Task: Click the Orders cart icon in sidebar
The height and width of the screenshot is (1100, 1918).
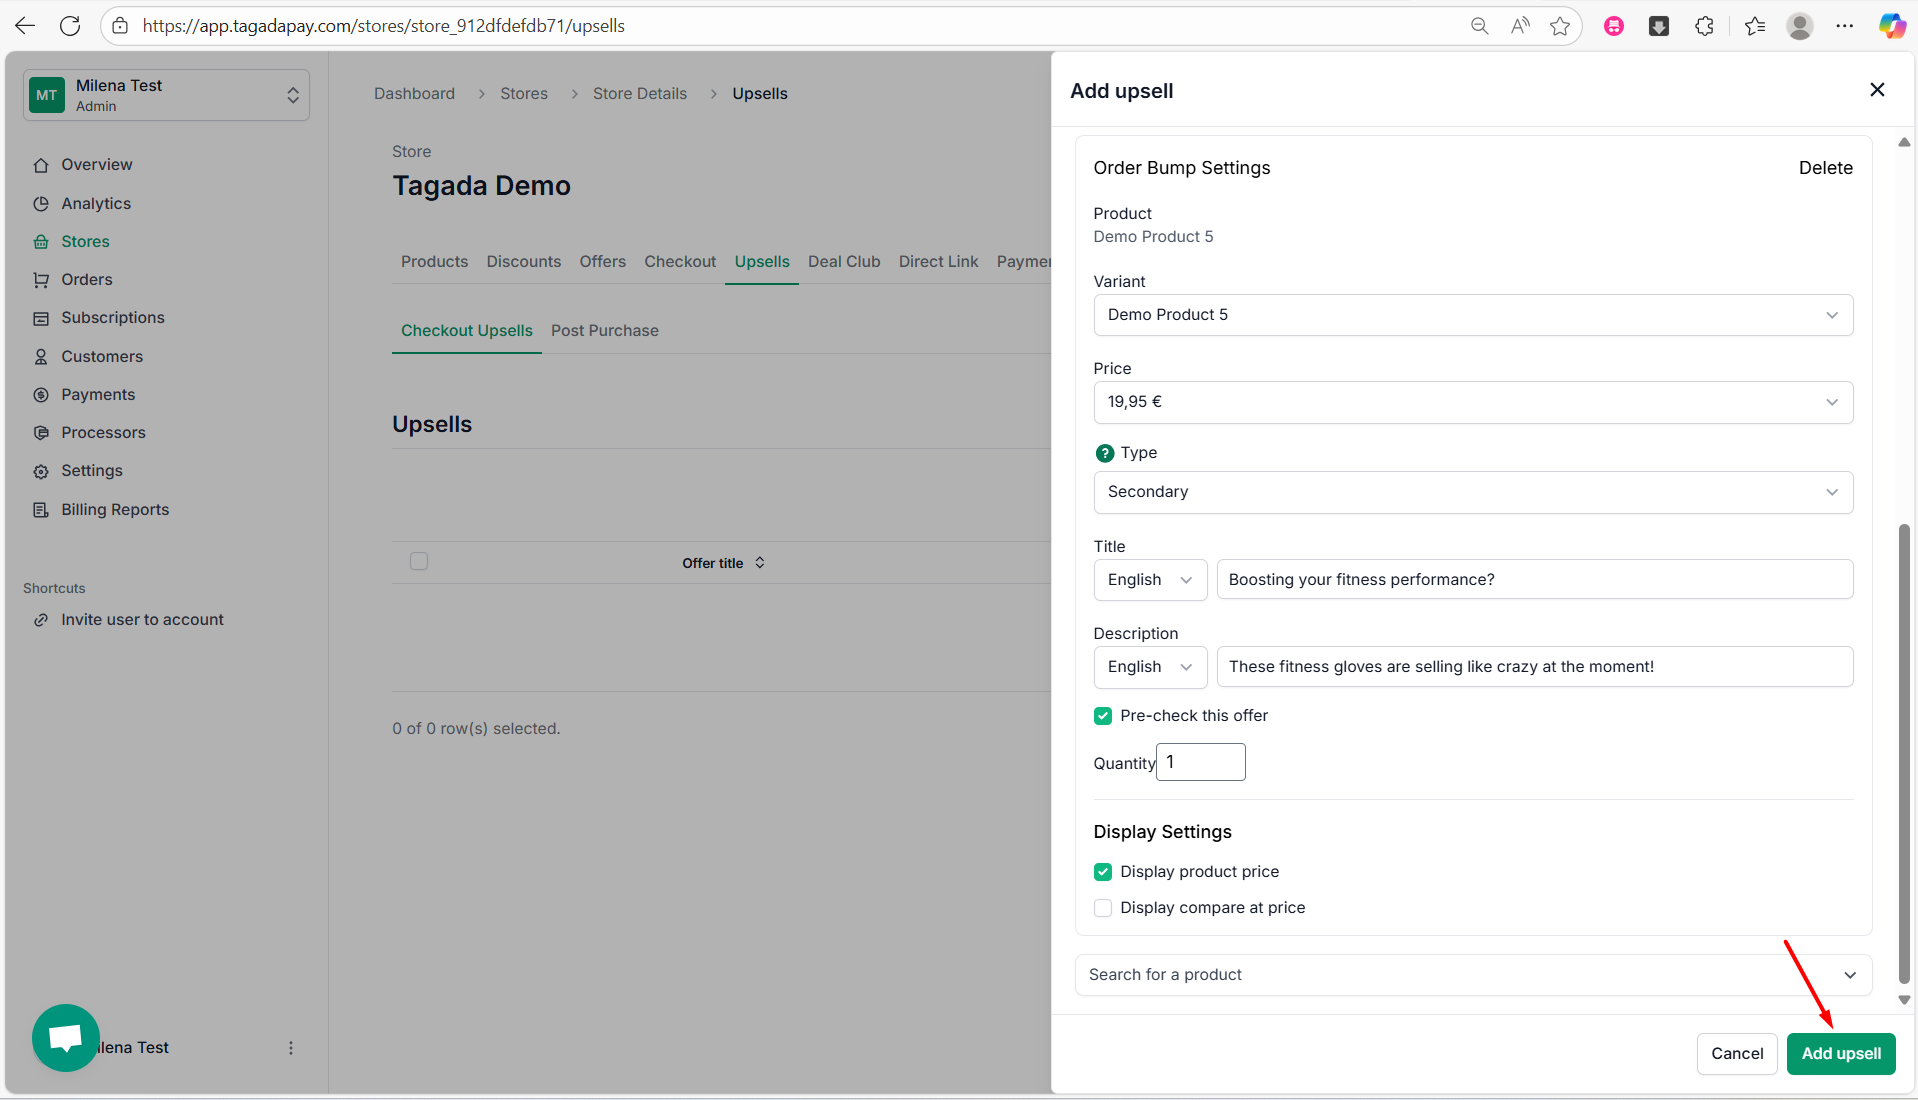Action: tap(41, 280)
